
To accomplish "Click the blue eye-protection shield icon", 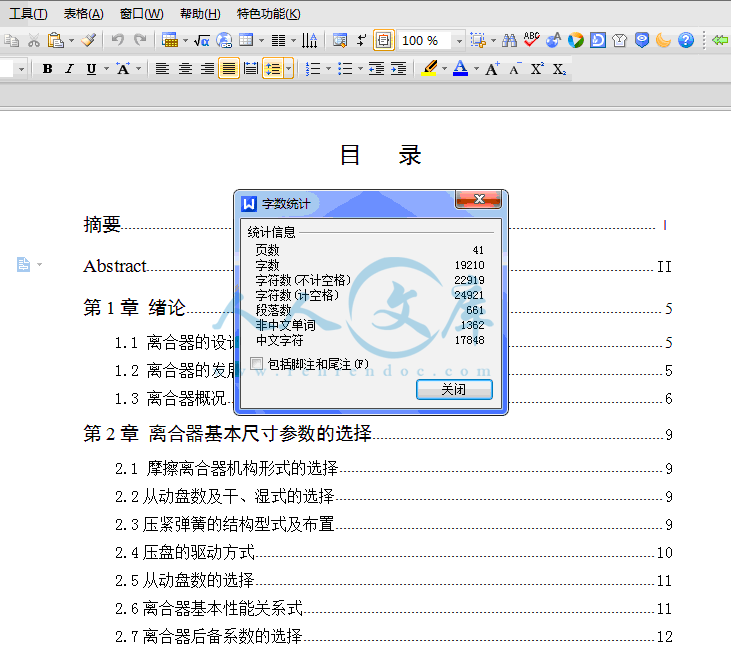I will click(x=642, y=41).
